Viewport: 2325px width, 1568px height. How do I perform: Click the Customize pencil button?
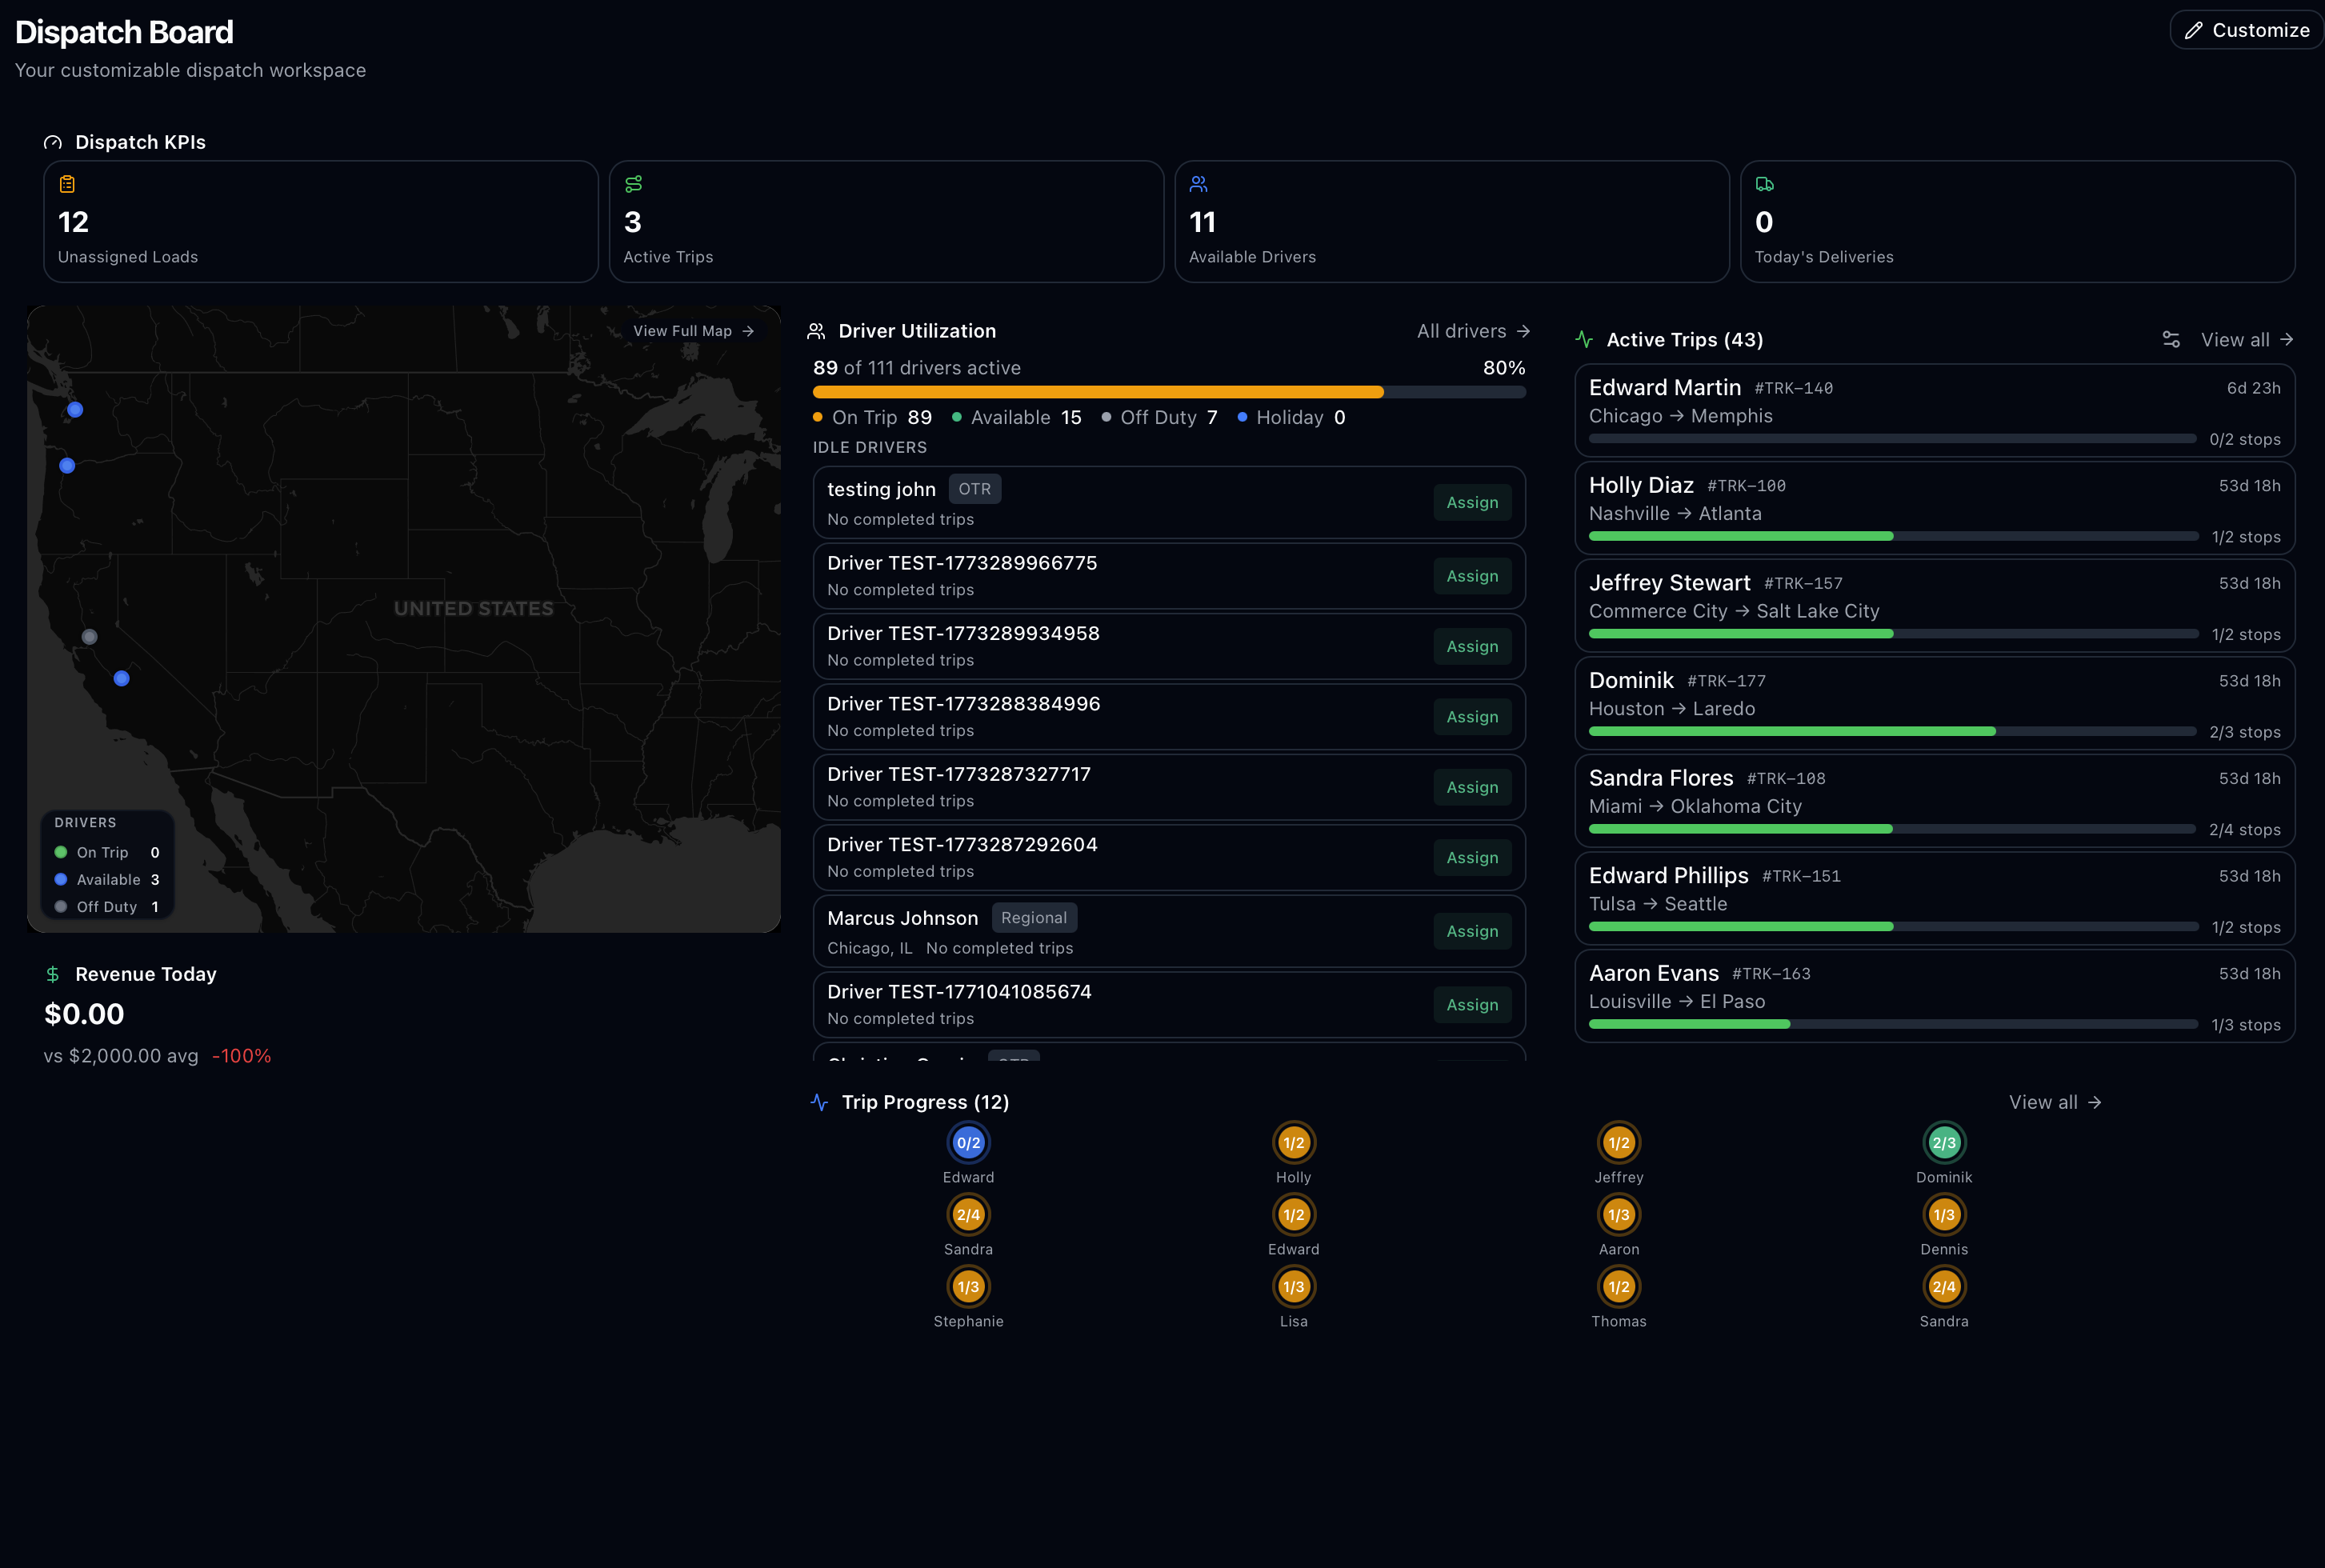[x=2246, y=30]
